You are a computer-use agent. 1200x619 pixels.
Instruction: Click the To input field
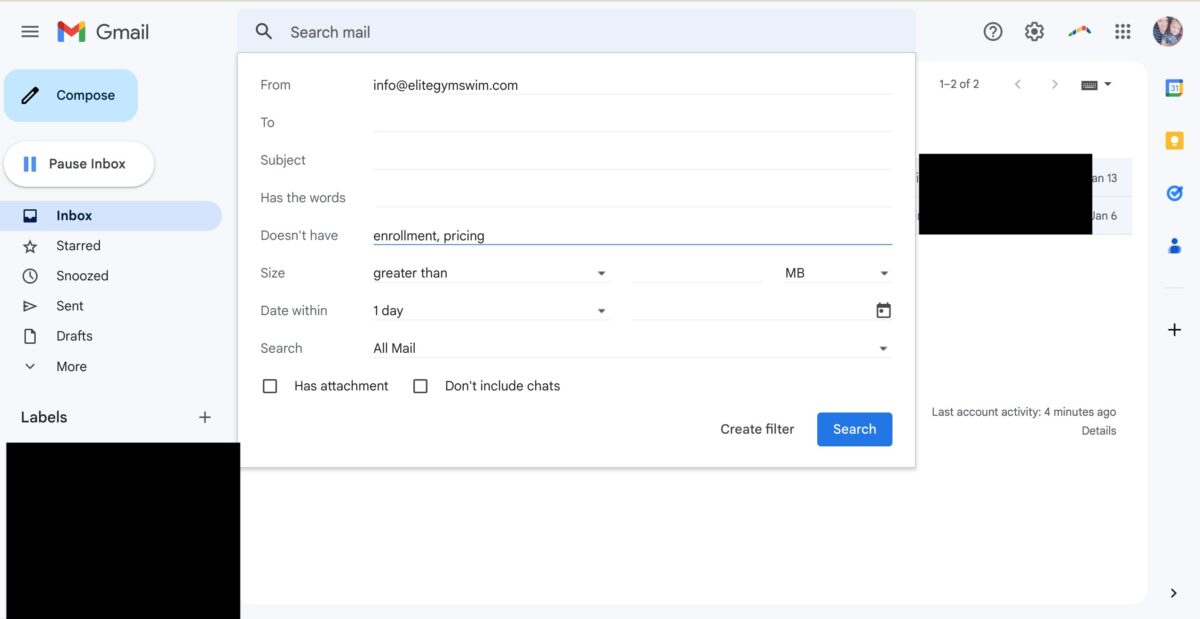click(632, 122)
